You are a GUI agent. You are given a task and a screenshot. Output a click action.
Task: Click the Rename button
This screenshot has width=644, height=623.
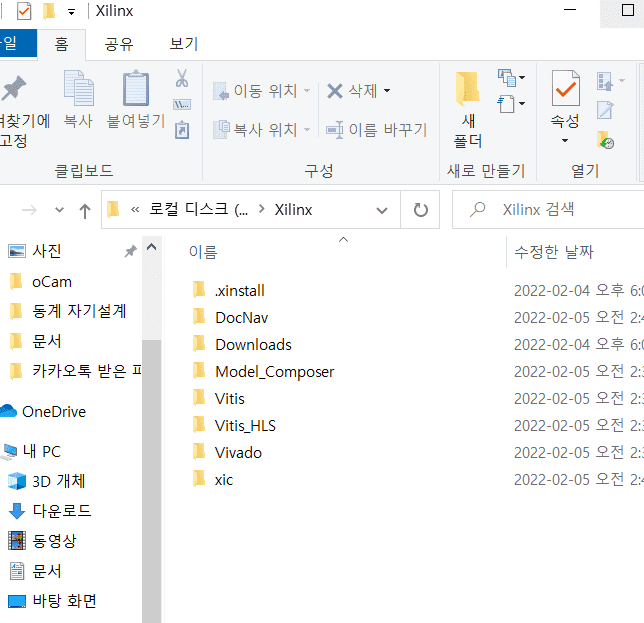[x=377, y=130]
